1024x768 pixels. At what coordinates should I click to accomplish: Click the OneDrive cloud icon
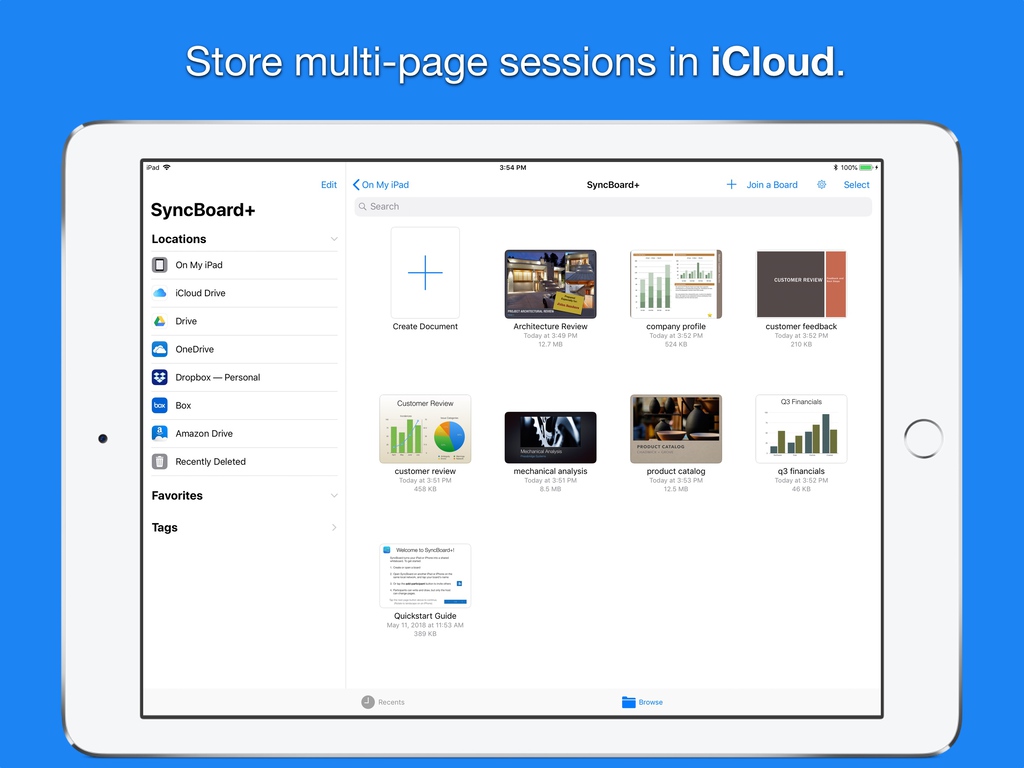tap(159, 349)
